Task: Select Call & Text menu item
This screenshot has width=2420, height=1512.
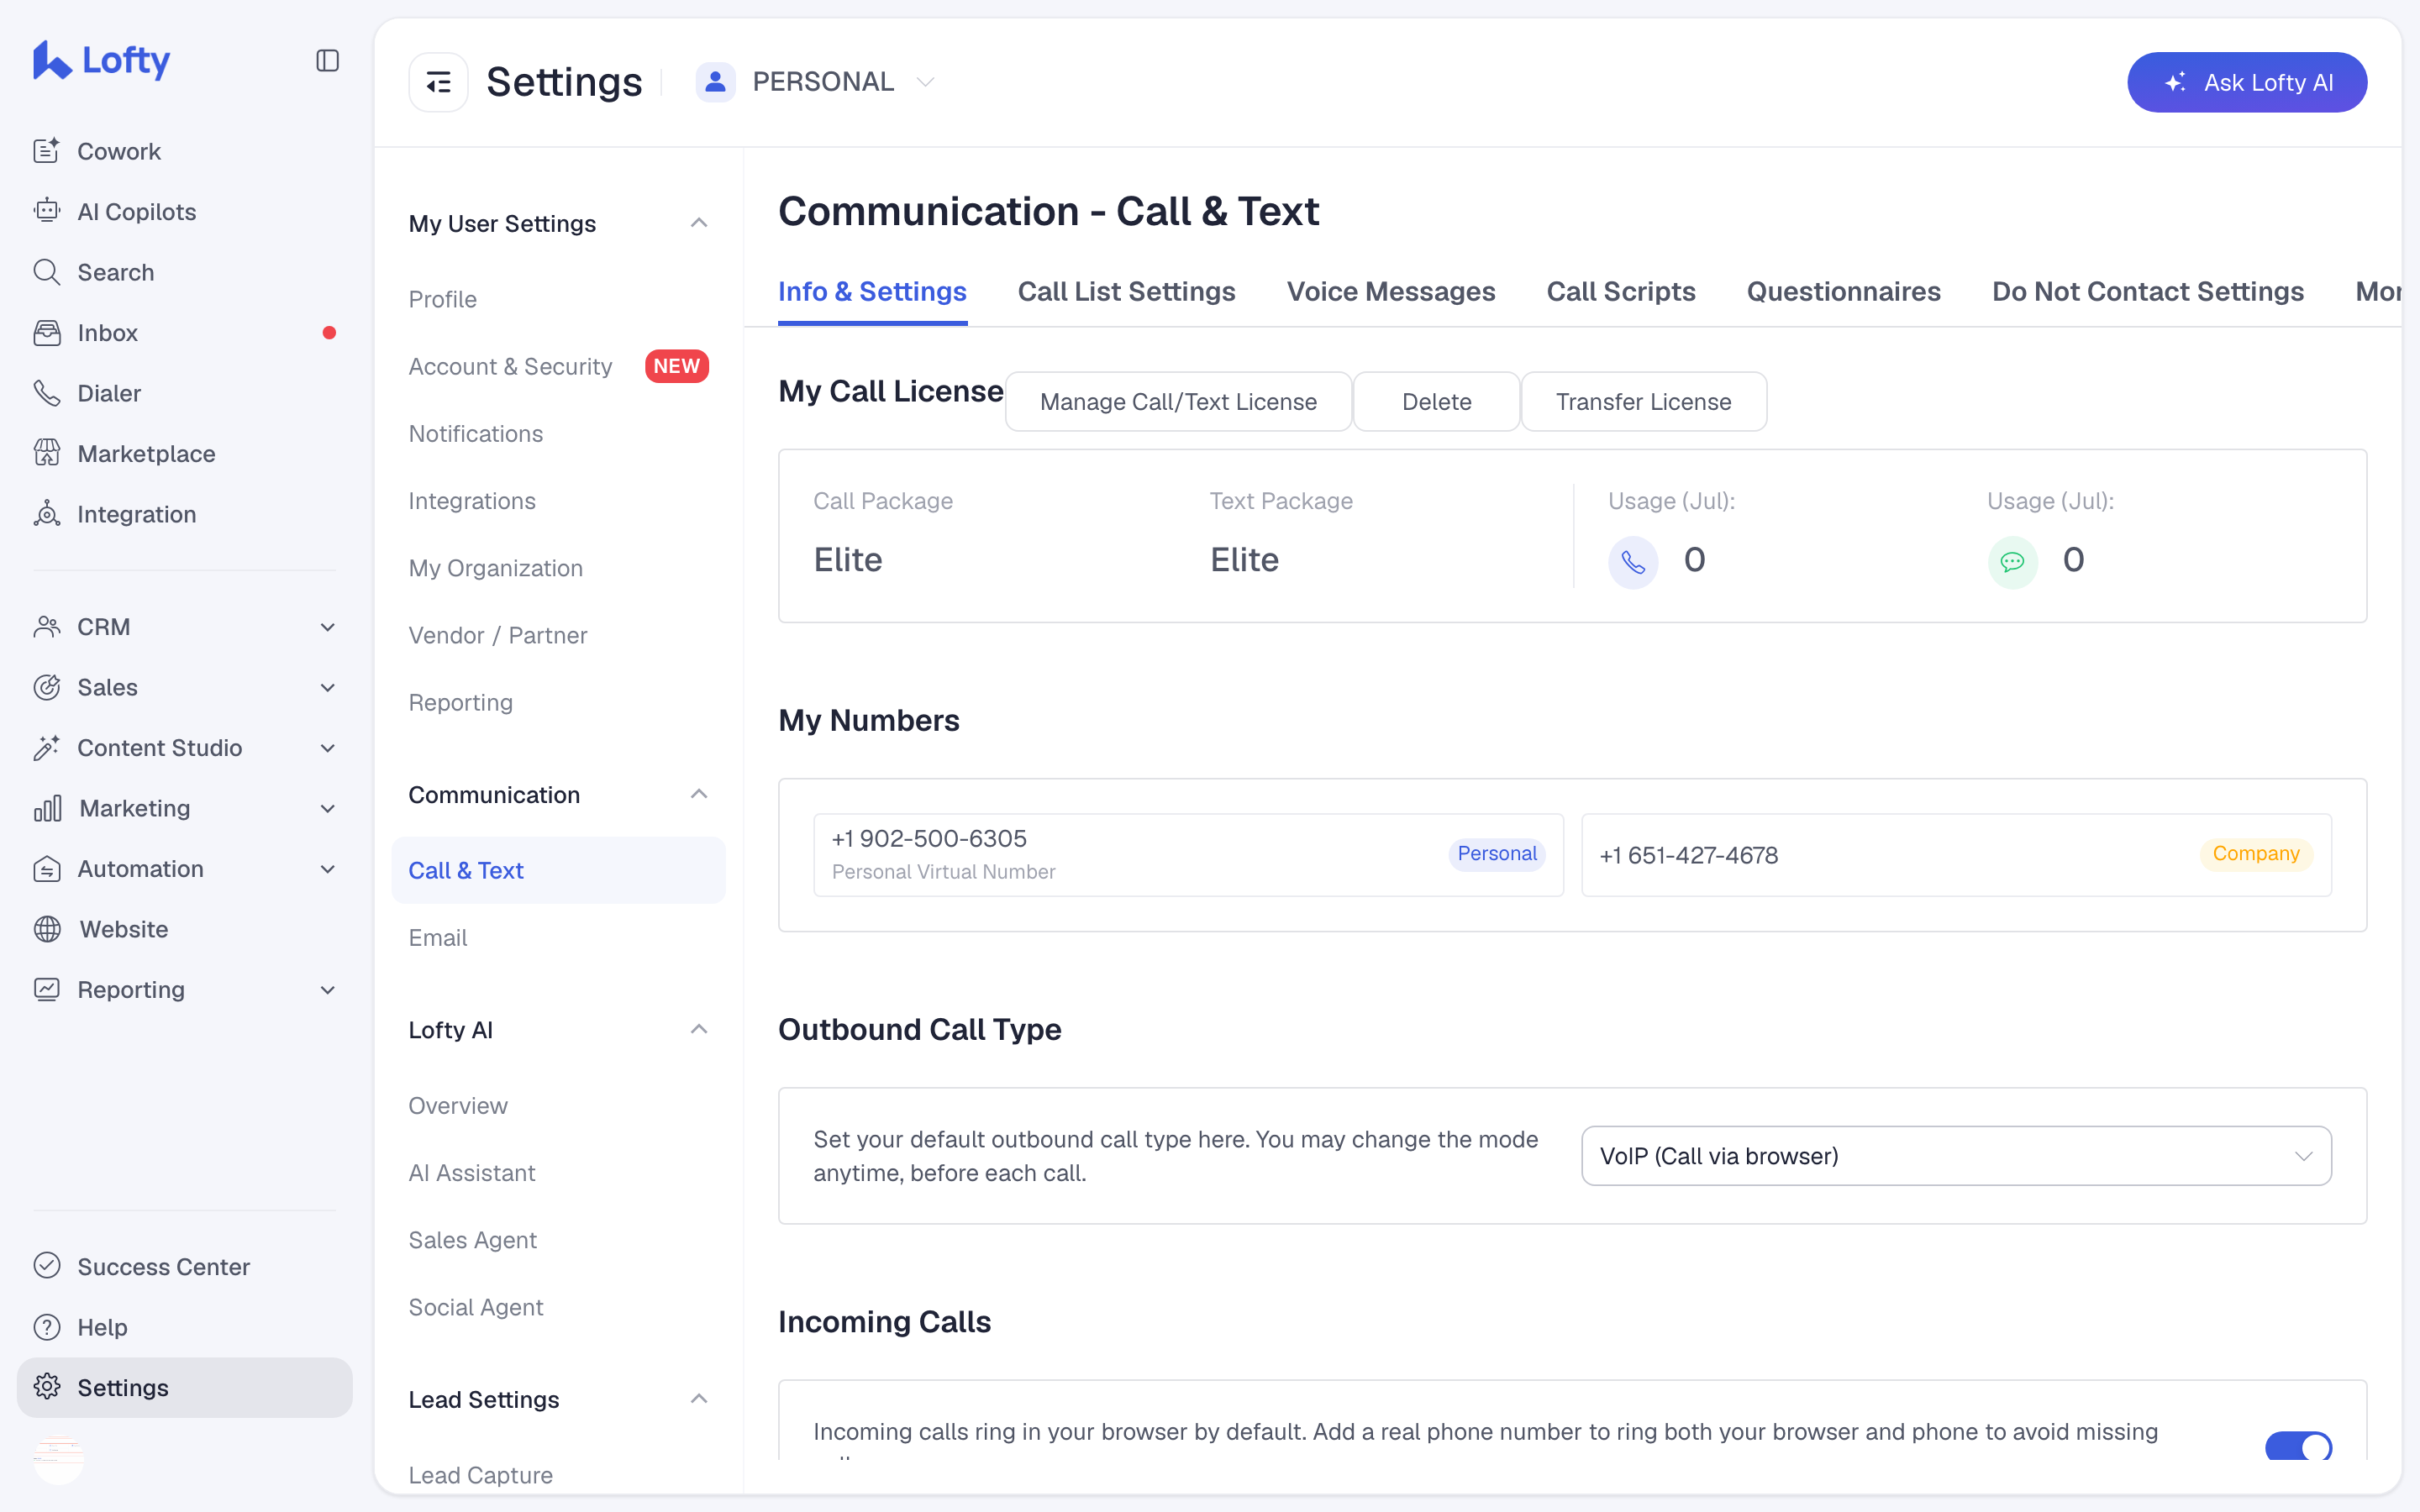Action: (559, 870)
